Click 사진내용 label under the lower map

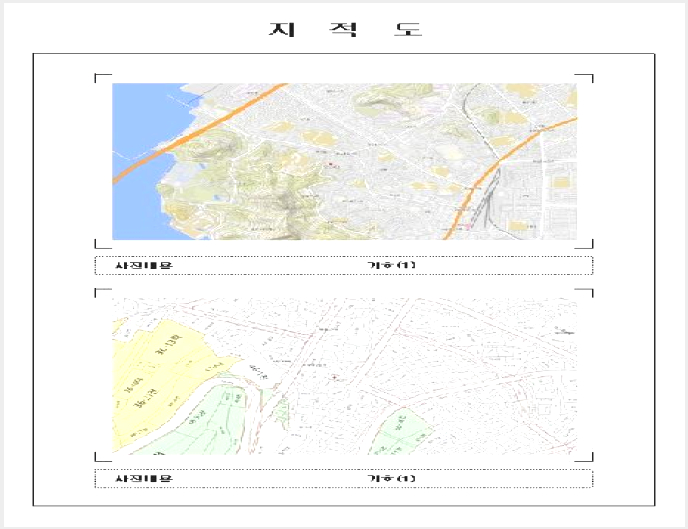(x=144, y=478)
